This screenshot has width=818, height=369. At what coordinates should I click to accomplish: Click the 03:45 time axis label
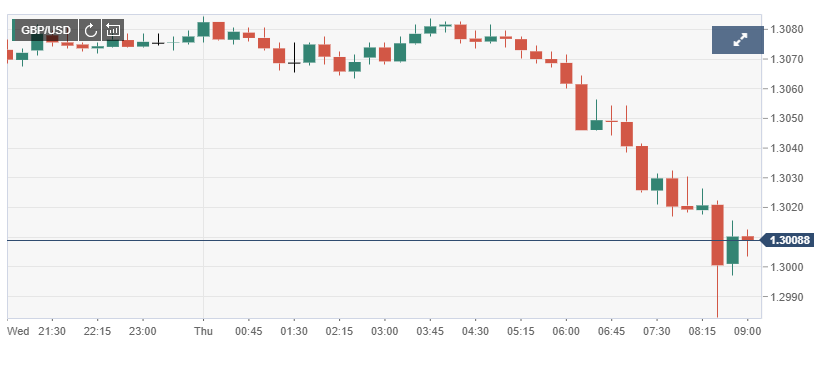pyautogui.click(x=430, y=331)
